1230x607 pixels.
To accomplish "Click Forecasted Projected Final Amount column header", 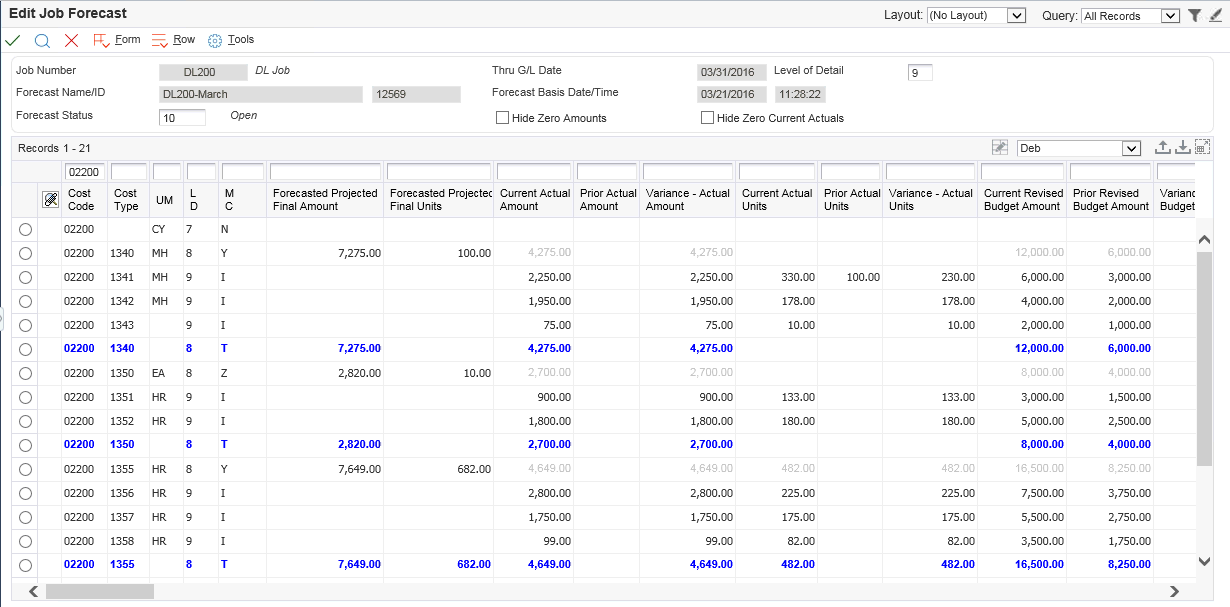I will (325, 200).
